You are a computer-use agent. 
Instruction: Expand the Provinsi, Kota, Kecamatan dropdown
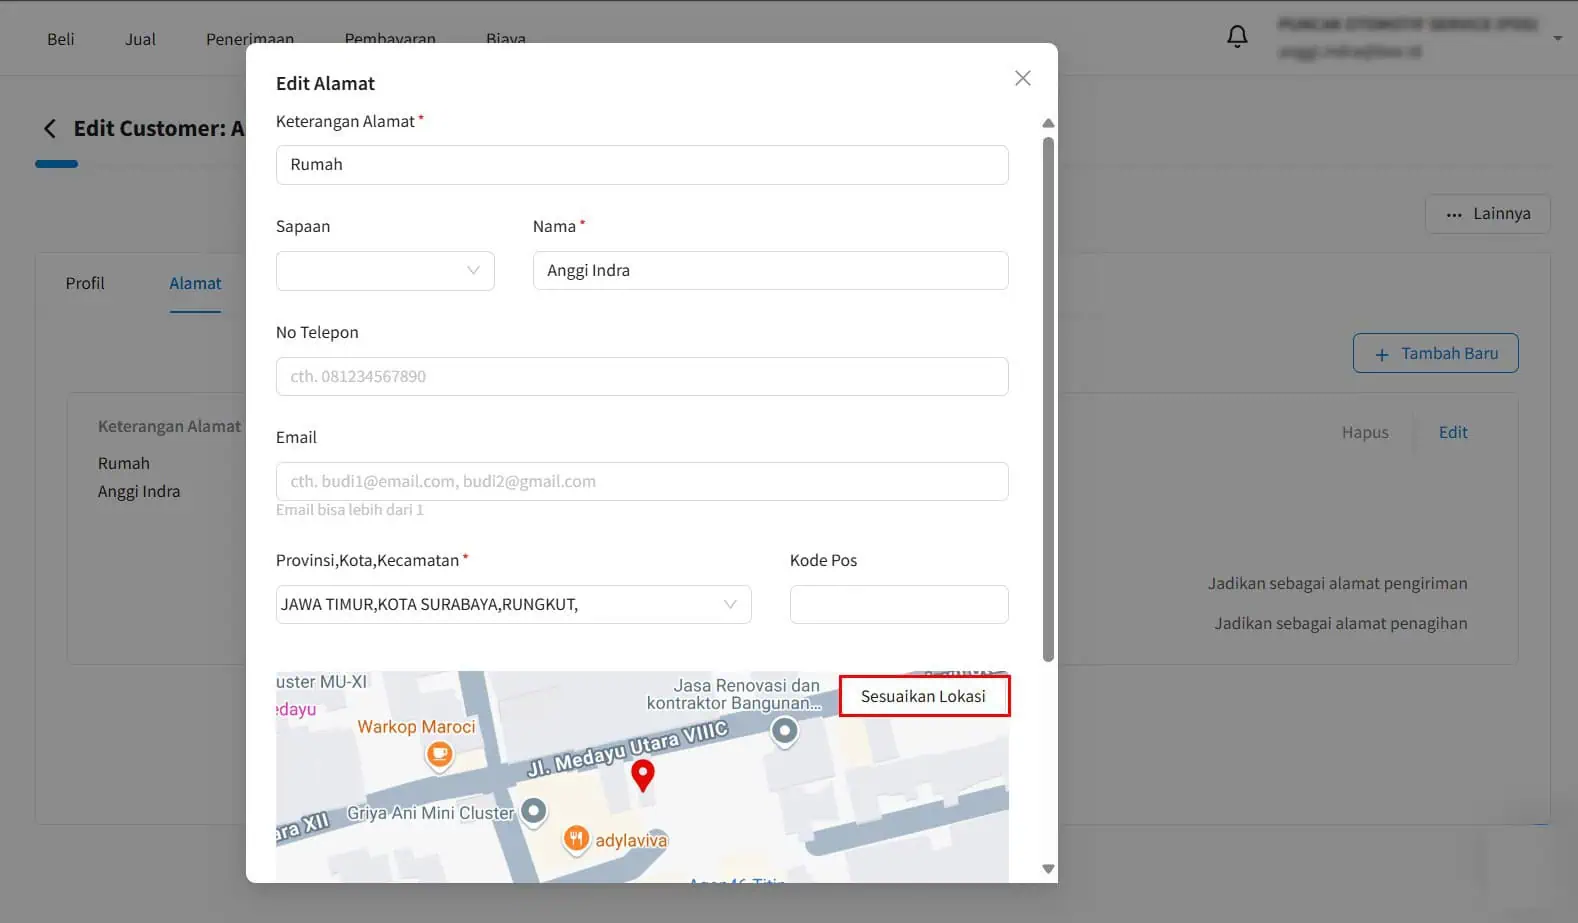(513, 605)
